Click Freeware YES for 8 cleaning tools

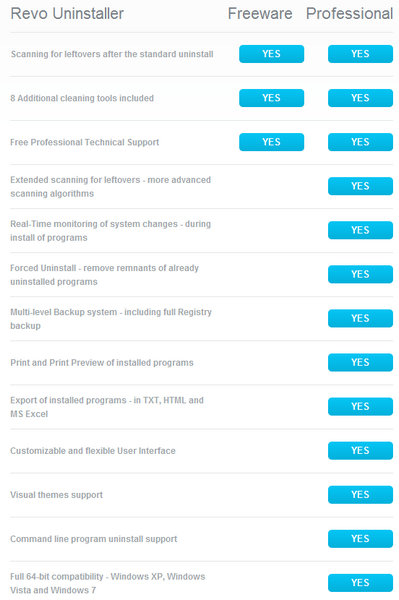click(271, 98)
